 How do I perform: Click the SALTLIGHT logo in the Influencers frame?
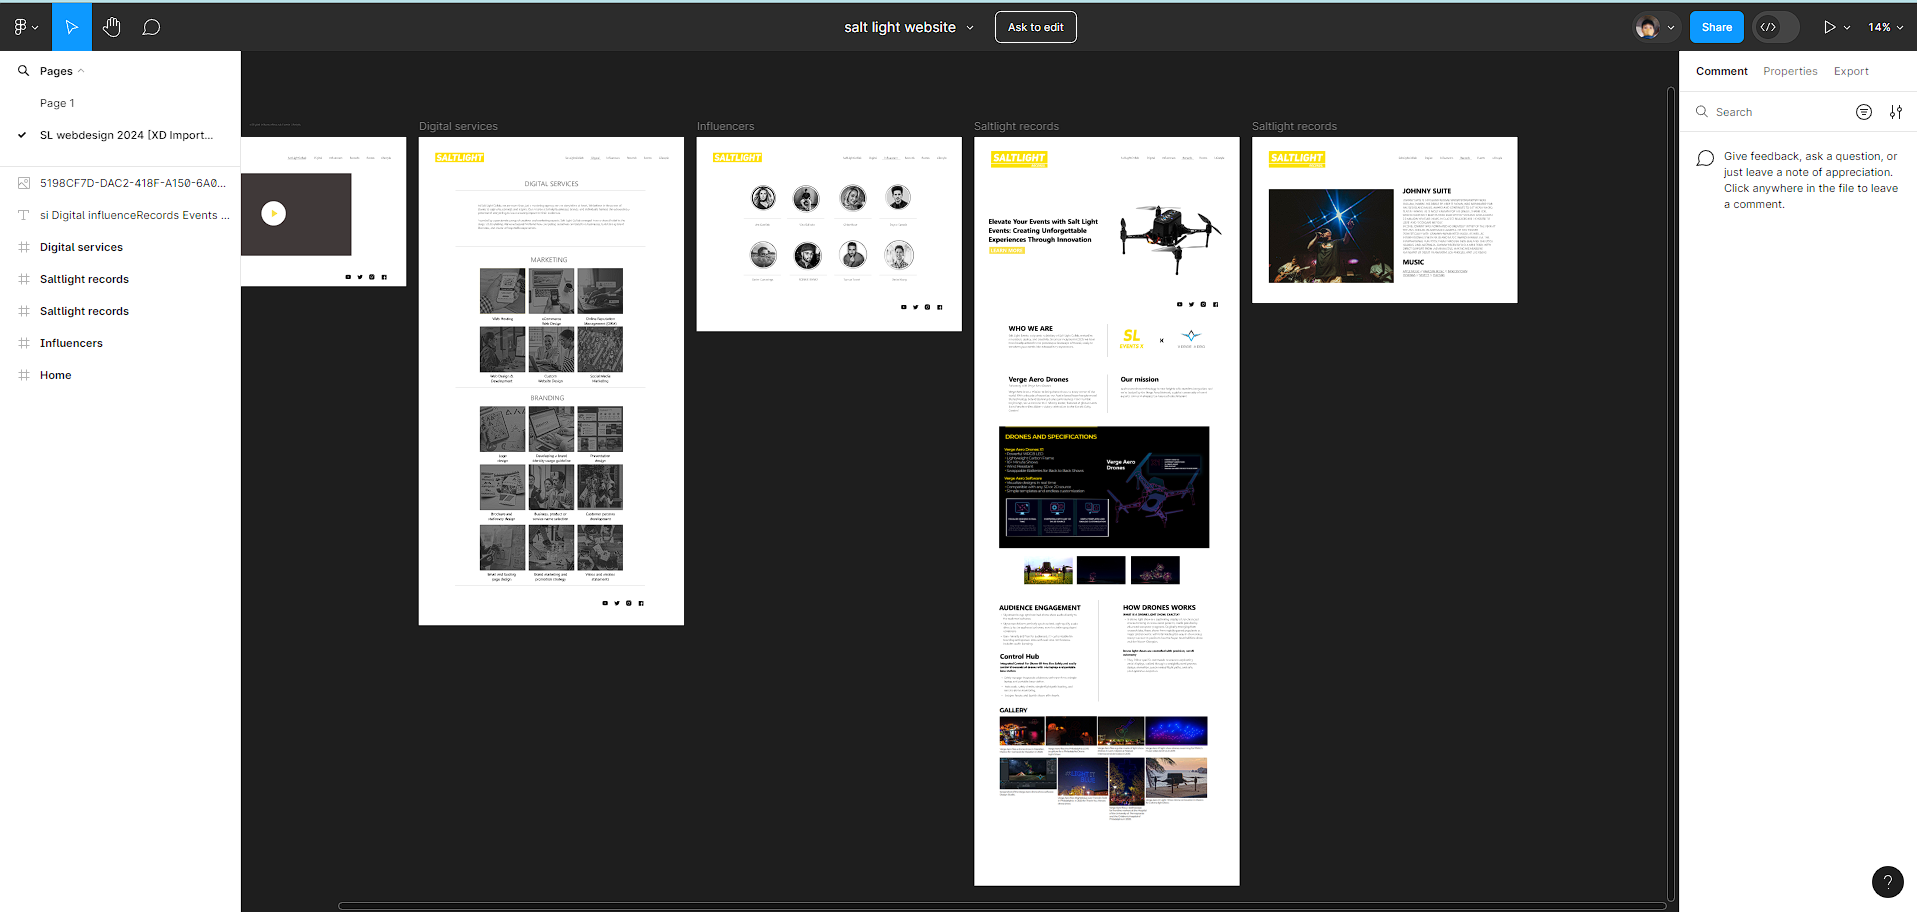(737, 158)
